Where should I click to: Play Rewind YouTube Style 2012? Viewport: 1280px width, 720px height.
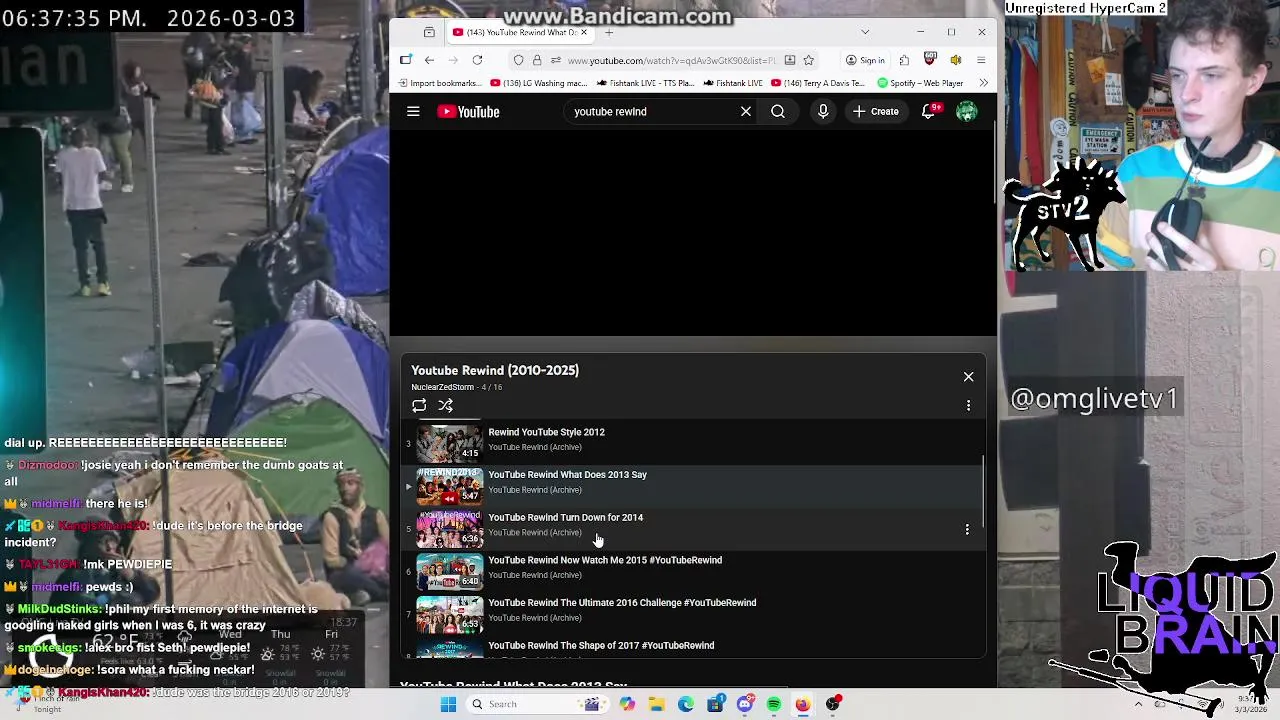pyautogui.click(x=546, y=432)
